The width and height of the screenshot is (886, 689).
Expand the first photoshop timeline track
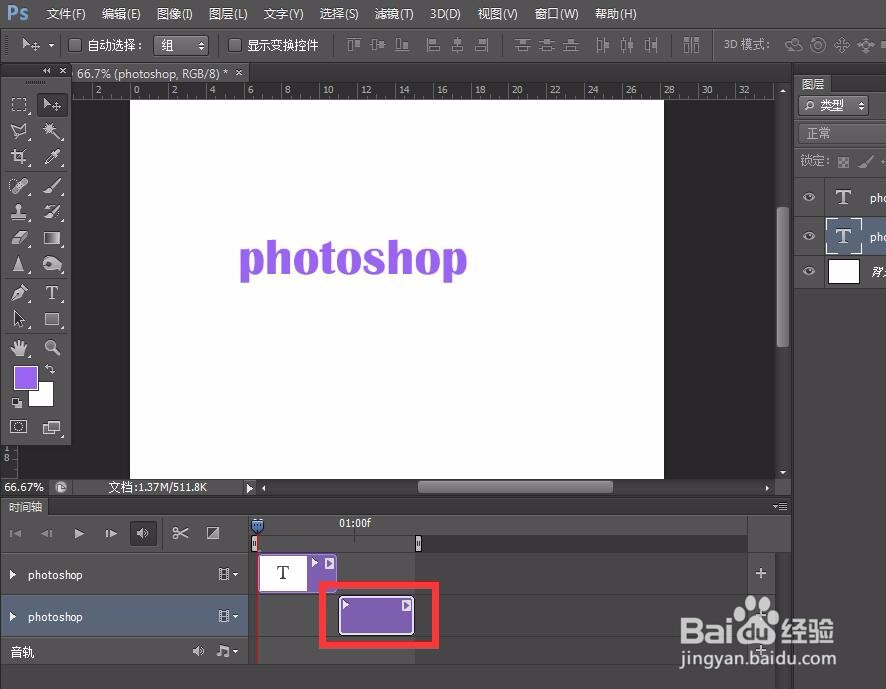[12, 574]
